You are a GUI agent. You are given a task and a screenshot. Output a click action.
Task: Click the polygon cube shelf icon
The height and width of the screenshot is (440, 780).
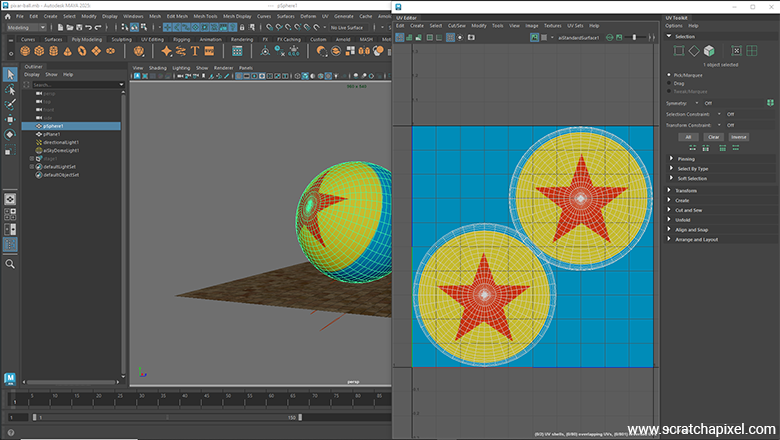coord(39,51)
